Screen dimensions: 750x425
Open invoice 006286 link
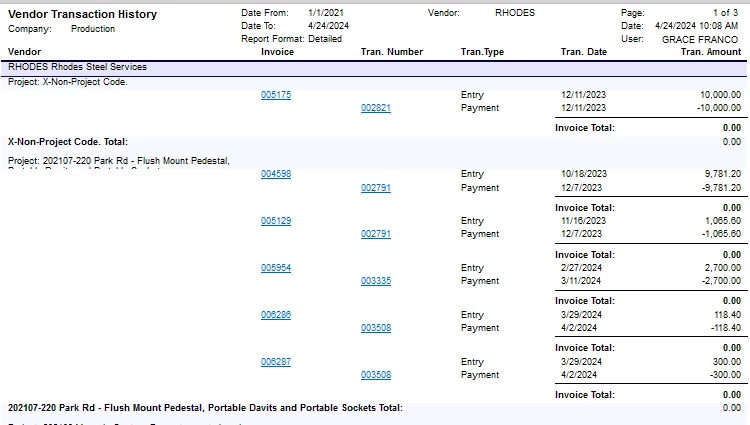pyautogui.click(x=276, y=315)
